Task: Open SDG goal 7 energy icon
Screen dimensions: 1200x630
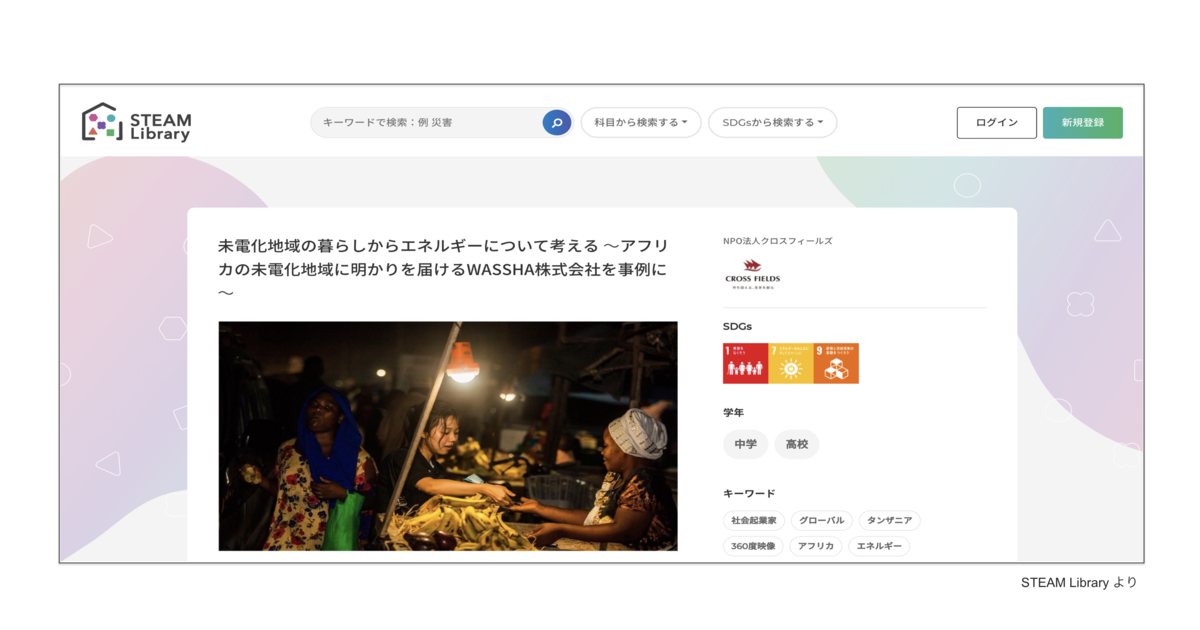Action: (x=791, y=363)
